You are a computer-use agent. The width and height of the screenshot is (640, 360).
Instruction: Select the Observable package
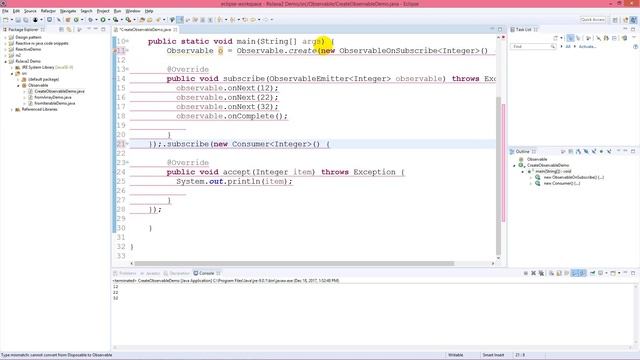point(38,85)
